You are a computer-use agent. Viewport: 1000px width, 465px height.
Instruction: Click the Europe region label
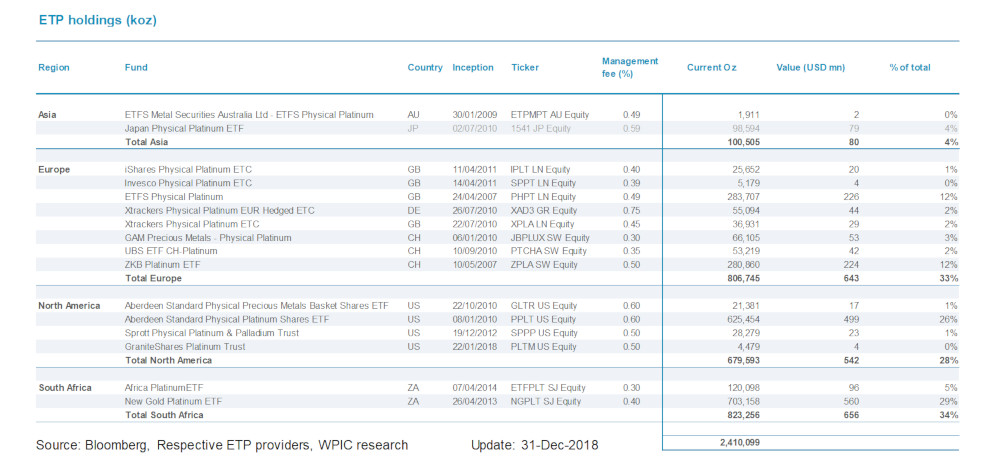54,170
